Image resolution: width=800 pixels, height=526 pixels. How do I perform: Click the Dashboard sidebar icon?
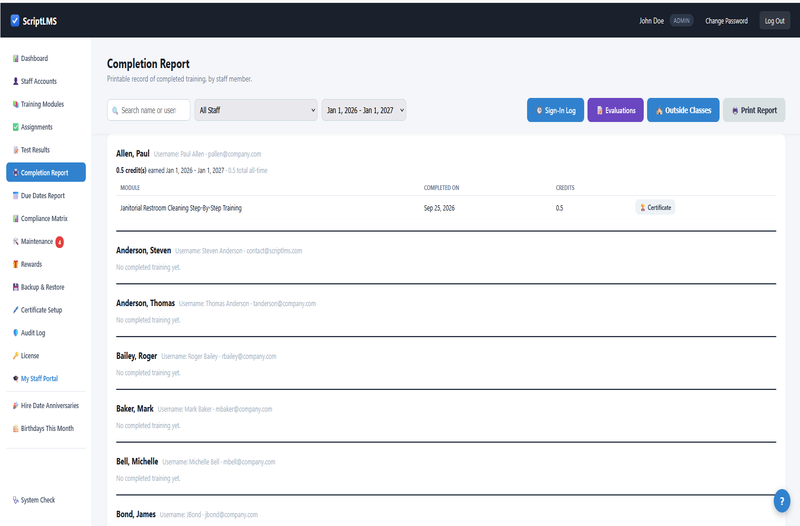click(x=16, y=59)
